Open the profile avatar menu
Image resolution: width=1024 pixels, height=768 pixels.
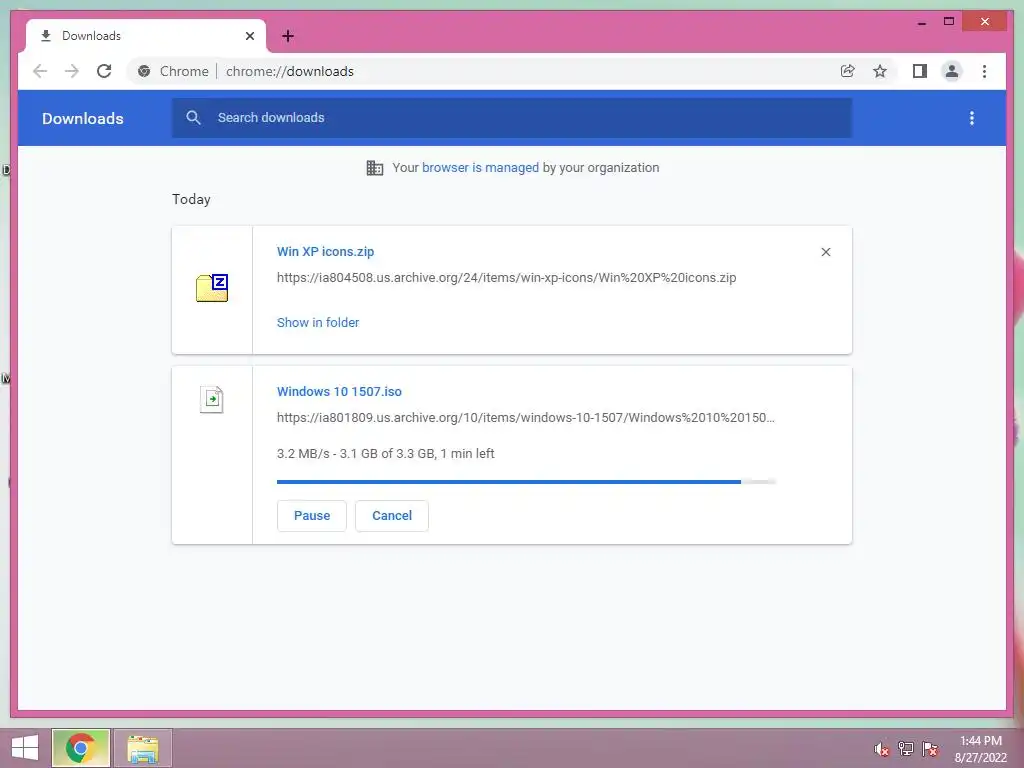tap(952, 71)
